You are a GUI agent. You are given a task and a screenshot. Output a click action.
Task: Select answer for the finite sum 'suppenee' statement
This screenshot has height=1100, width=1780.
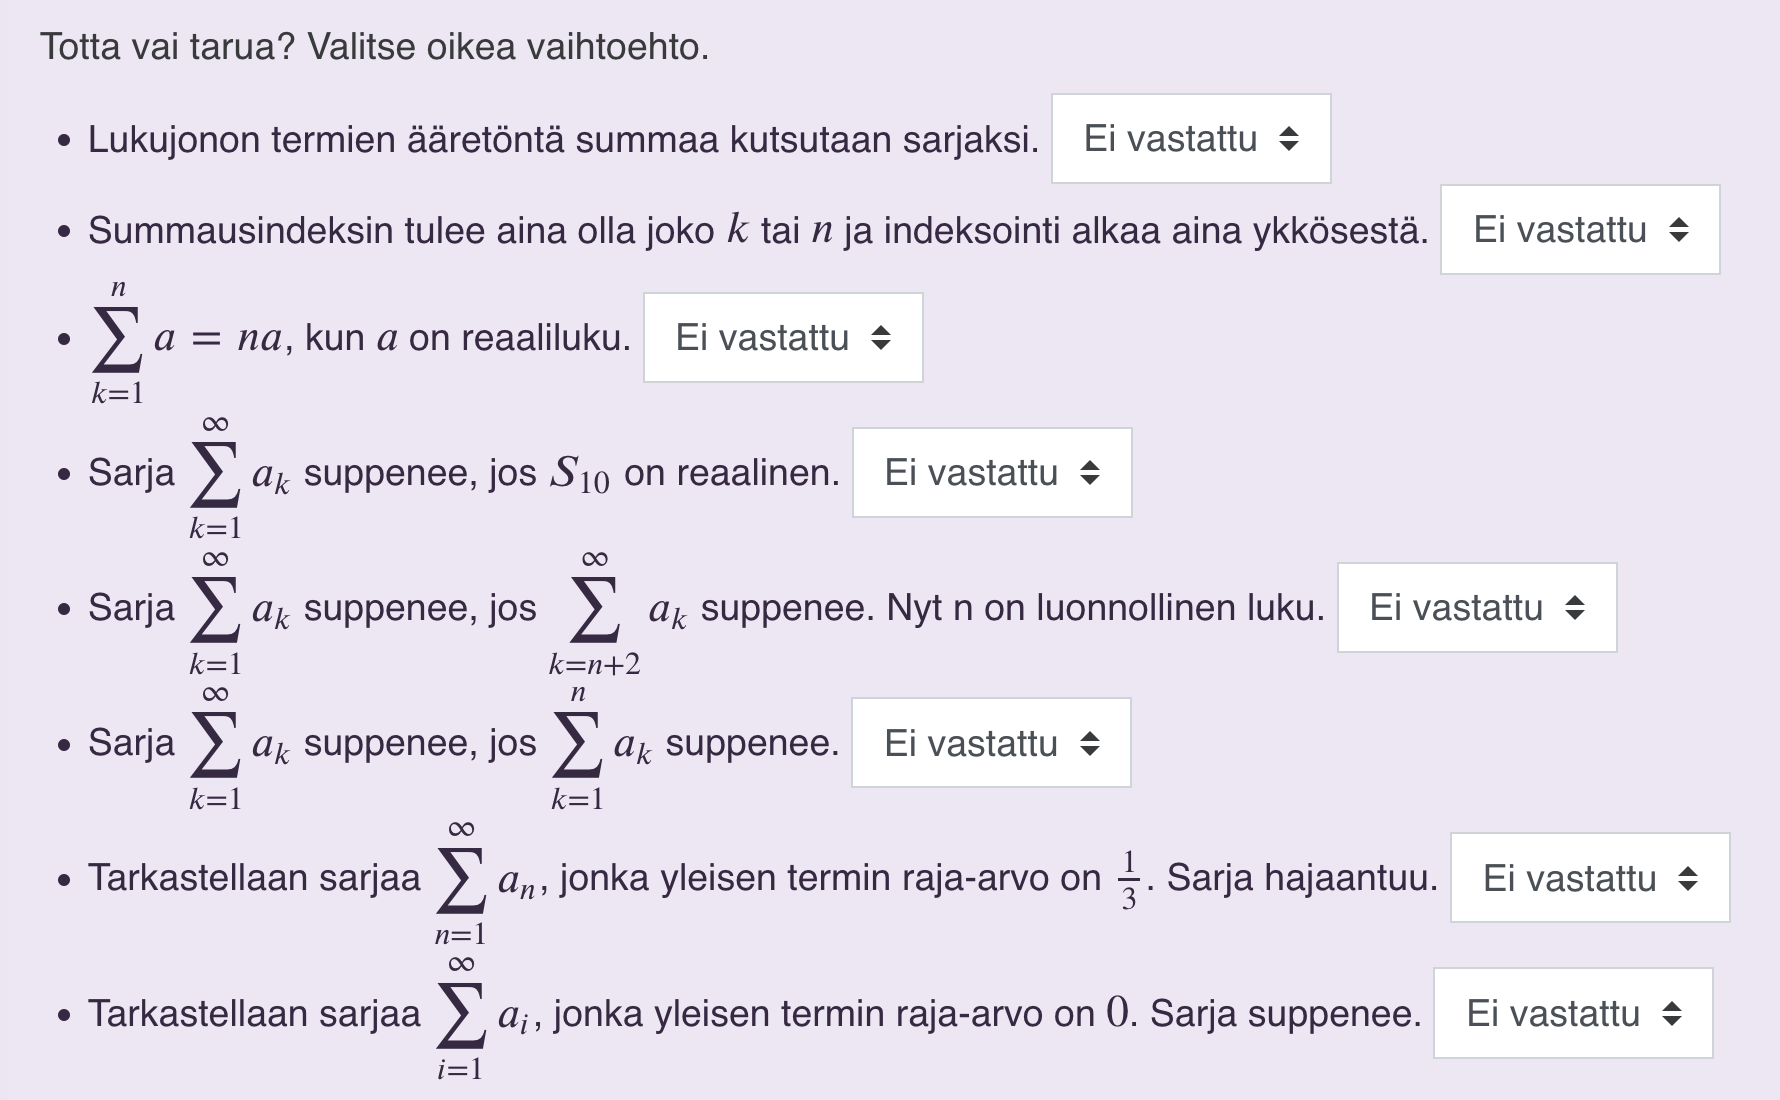point(990,743)
